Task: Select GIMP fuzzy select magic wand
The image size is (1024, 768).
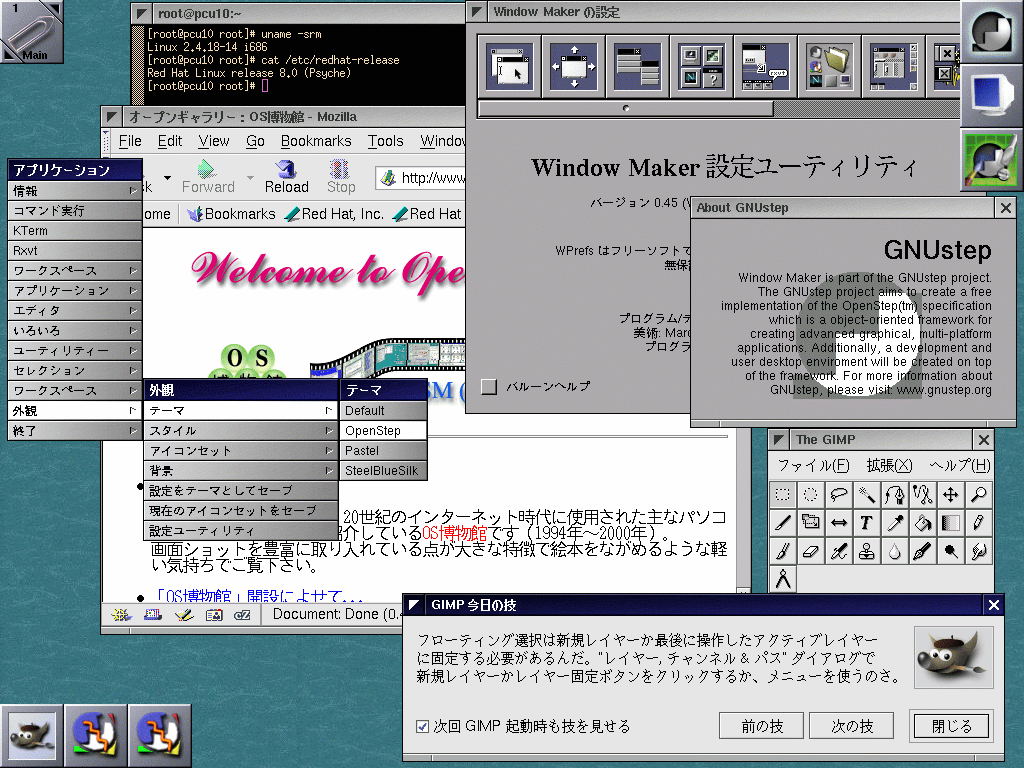Action: (x=867, y=494)
